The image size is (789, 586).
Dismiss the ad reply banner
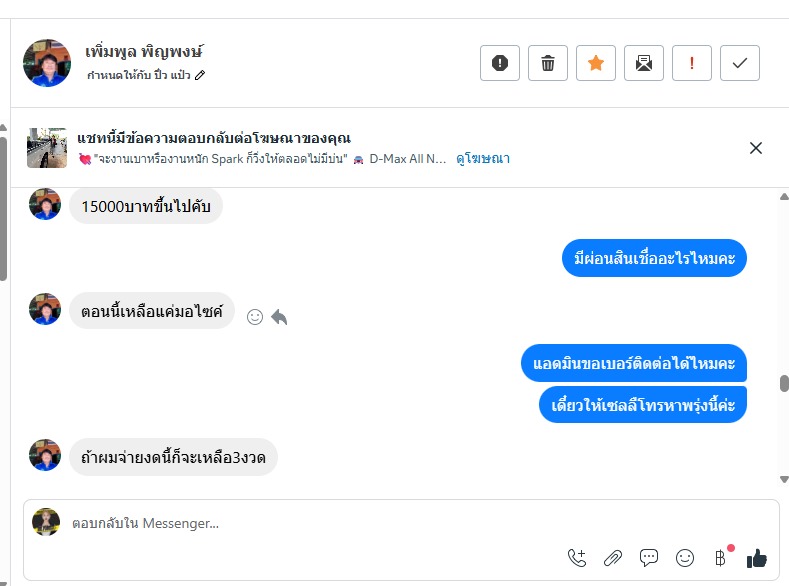(x=756, y=148)
